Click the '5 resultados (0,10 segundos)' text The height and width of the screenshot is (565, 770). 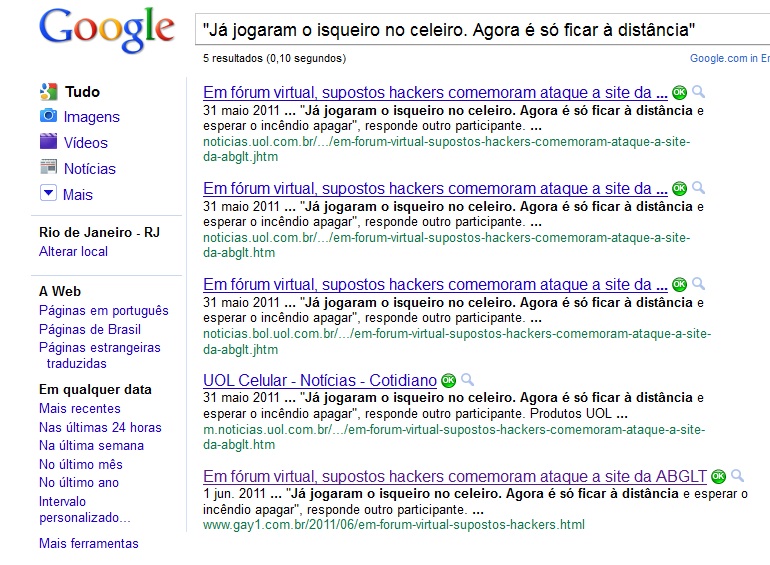tap(275, 58)
